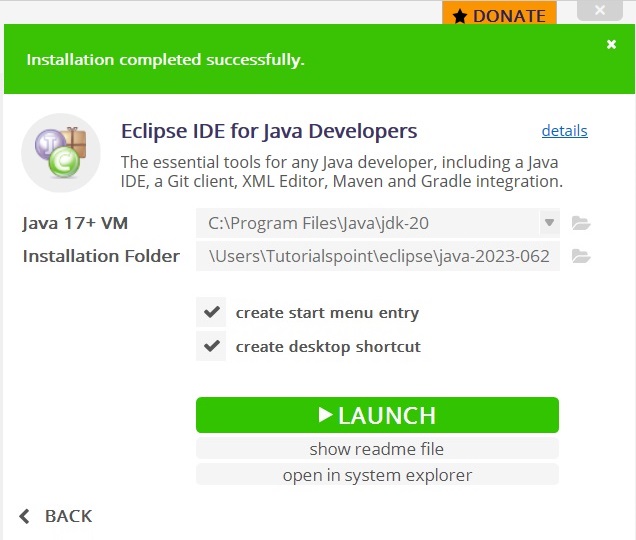
Task: Browse folder for Java VM location
Action: pos(581,223)
